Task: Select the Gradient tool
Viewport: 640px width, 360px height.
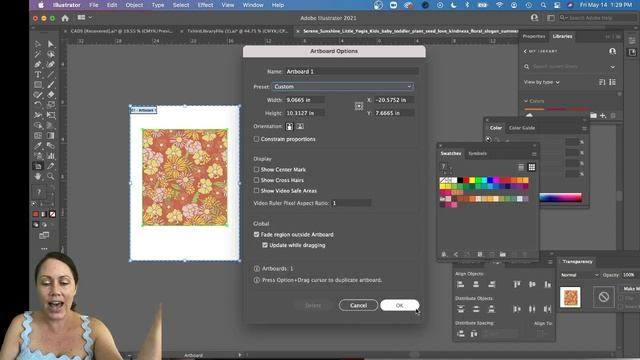Action: click(51, 136)
